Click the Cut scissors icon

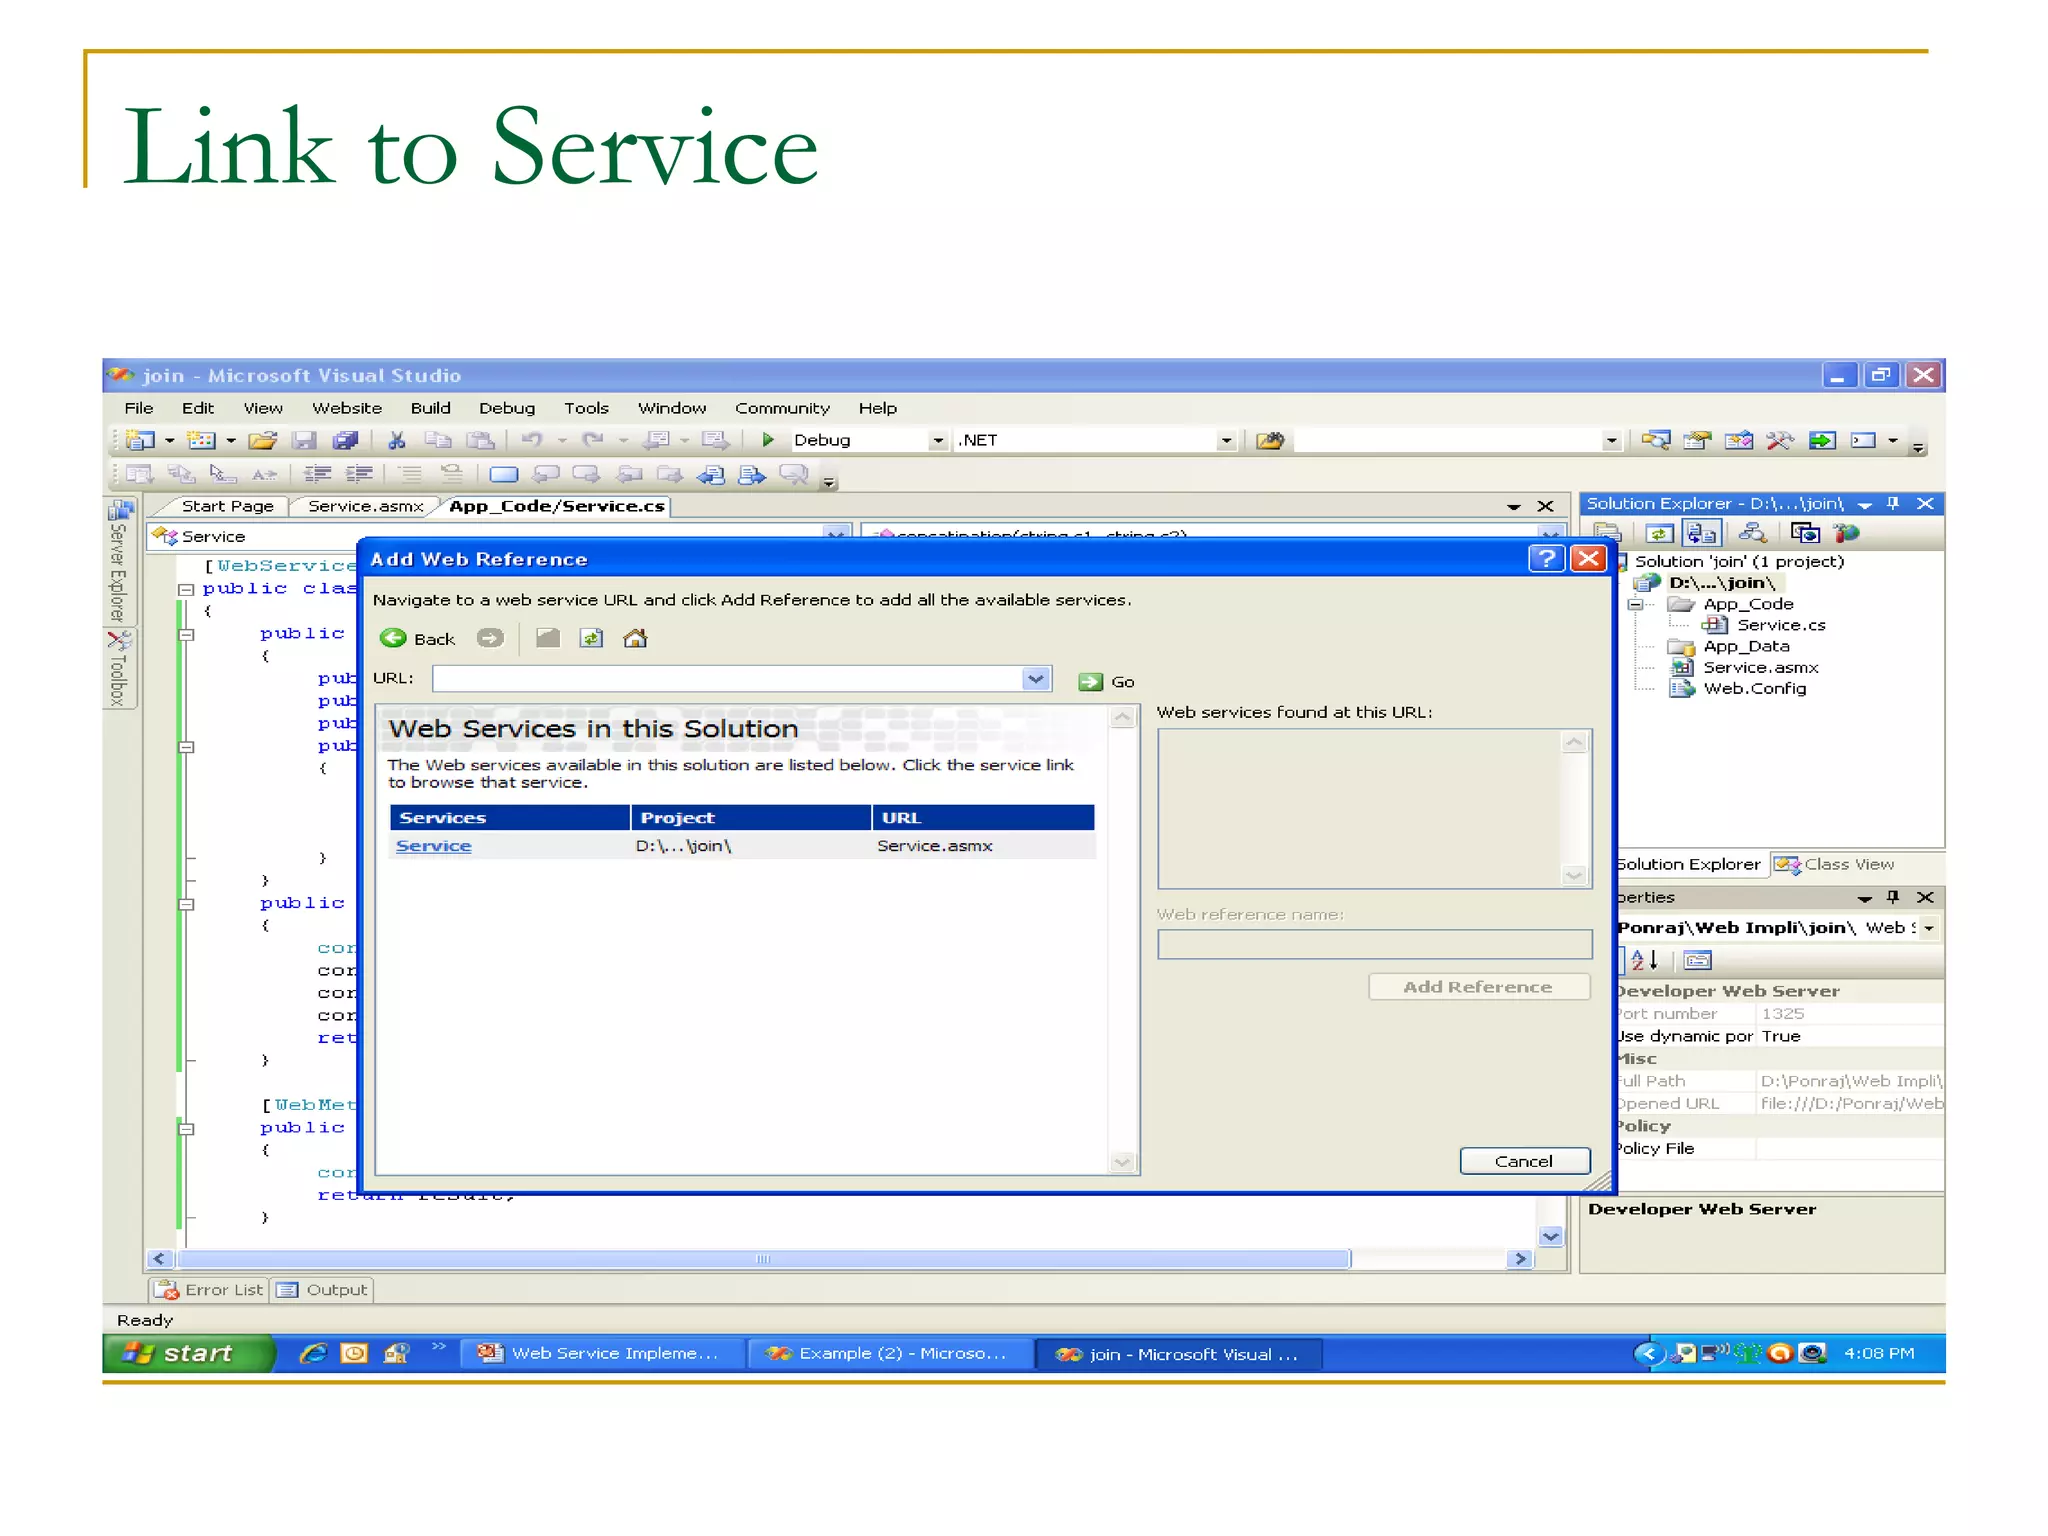(x=397, y=441)
